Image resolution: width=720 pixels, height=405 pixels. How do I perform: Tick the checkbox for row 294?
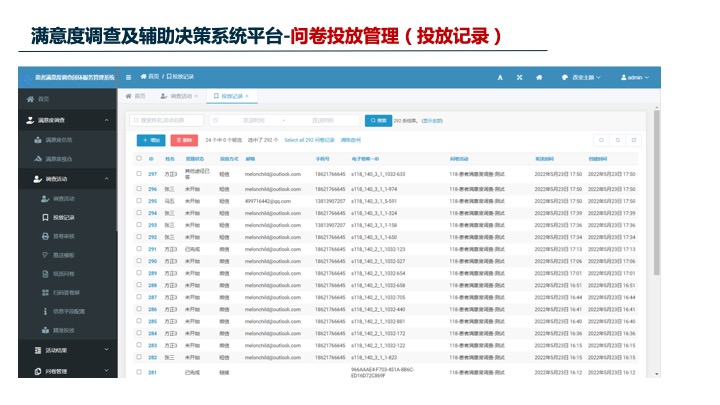click(139, 213)
